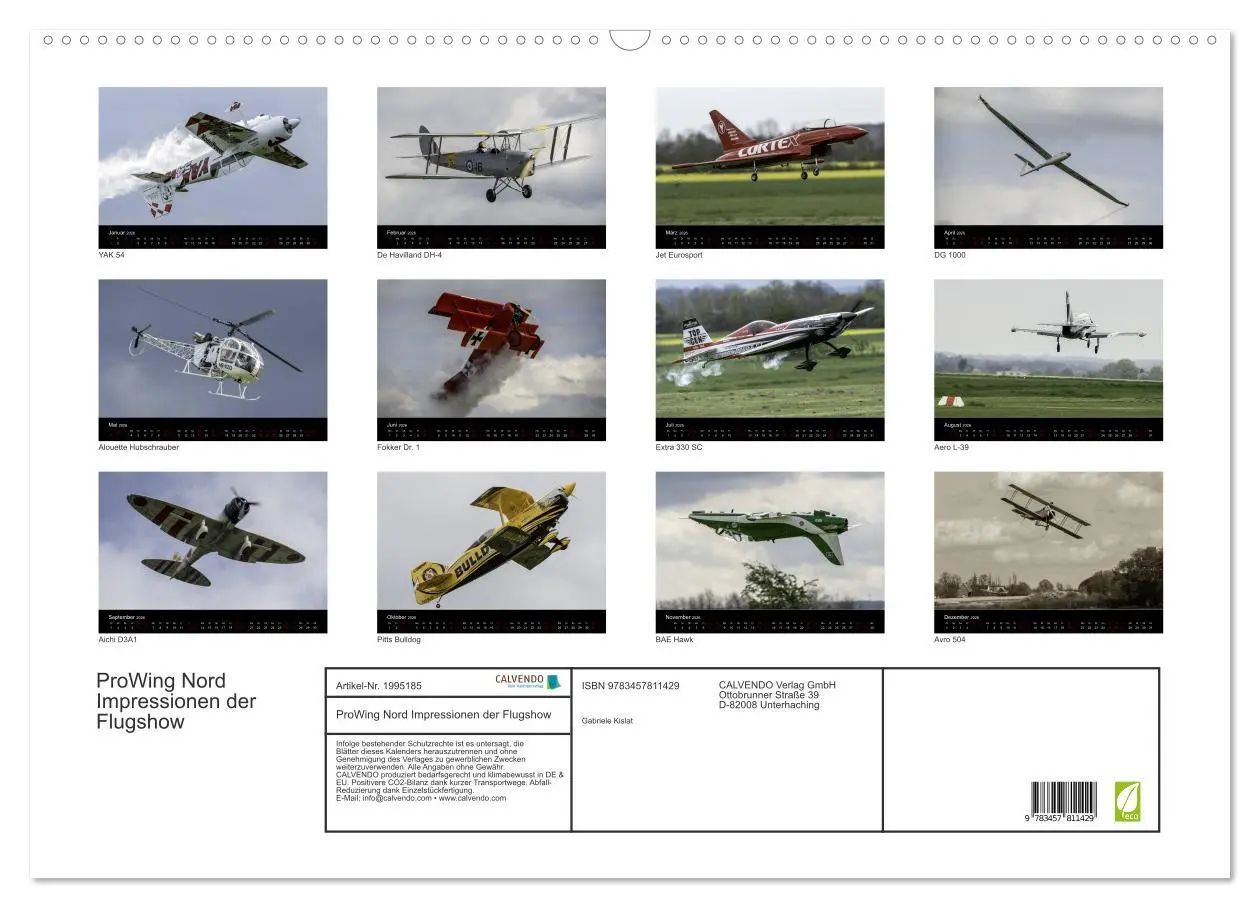Click the 'März' calendar strip
Screen dimensions: 1260x908
click(x=770, y=237)
